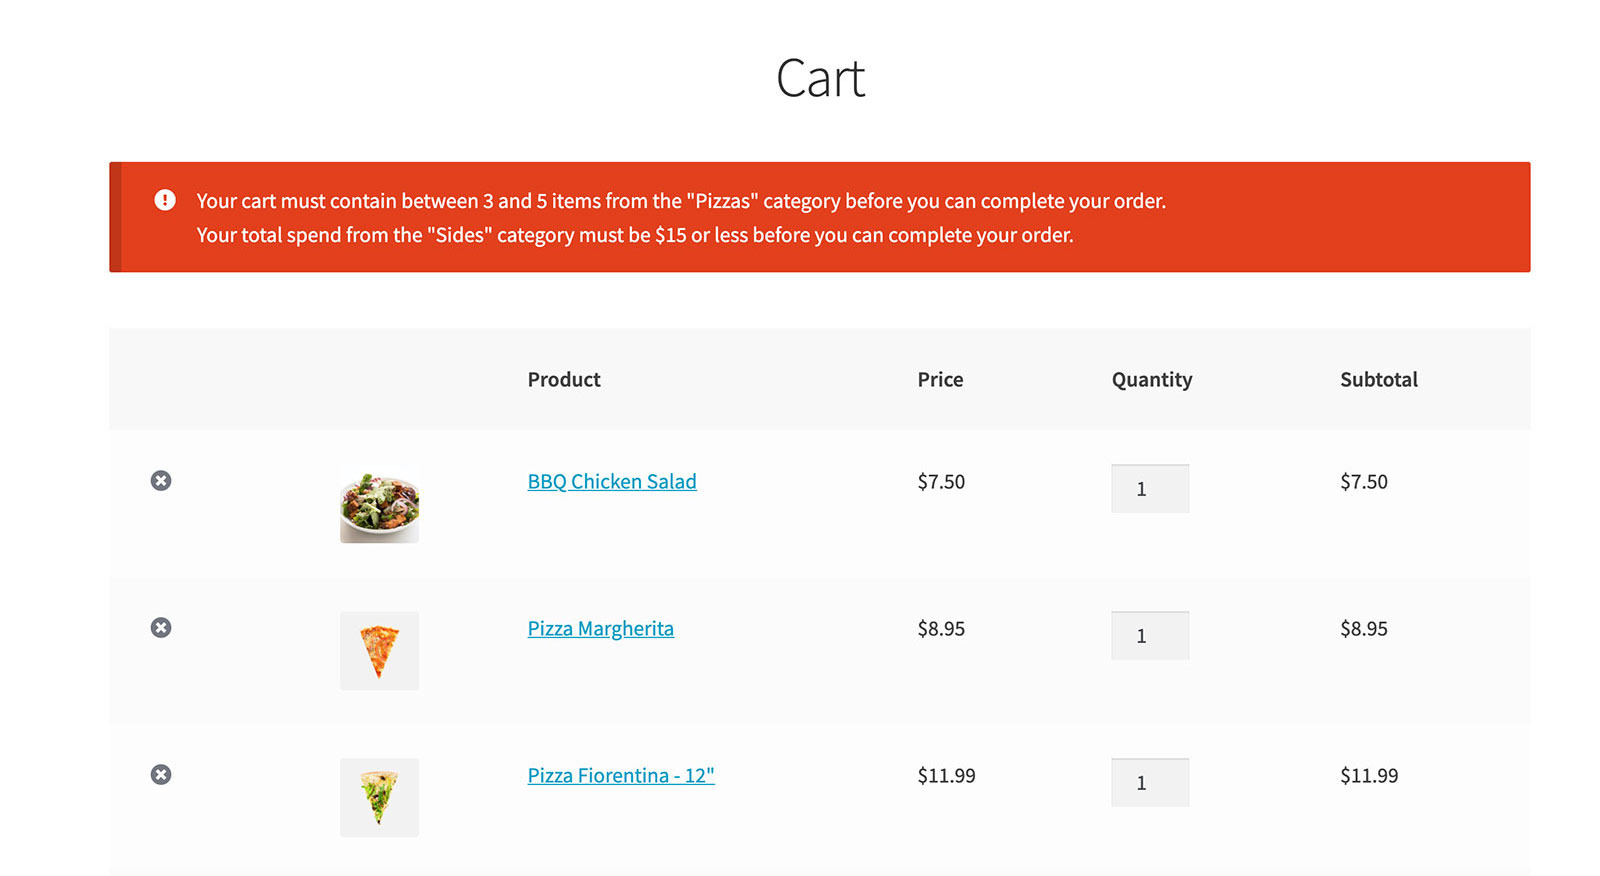Remove BBQ Chicken Salad from cart
Image resolution: width=1600 pixels, height=876 pixels.
(161, 481)
